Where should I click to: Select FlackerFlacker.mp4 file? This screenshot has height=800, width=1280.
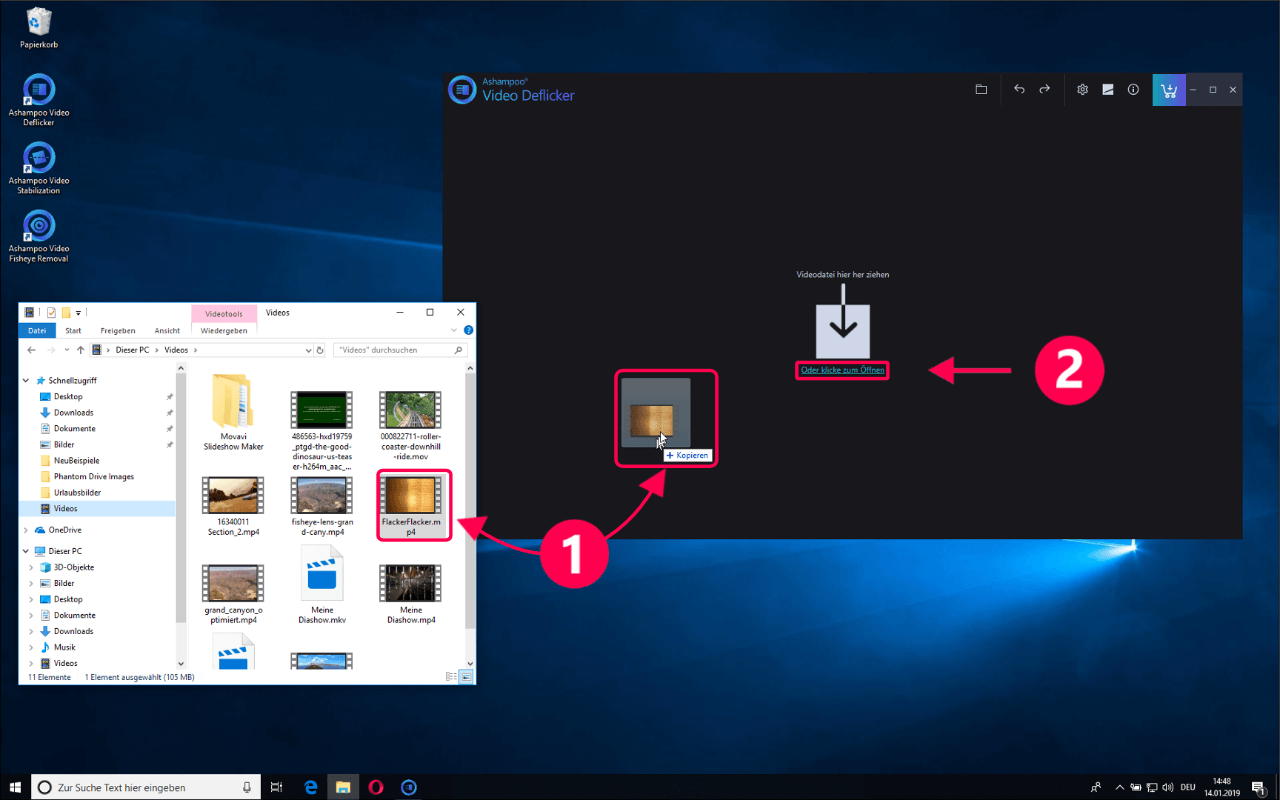[x=410, y=505]
